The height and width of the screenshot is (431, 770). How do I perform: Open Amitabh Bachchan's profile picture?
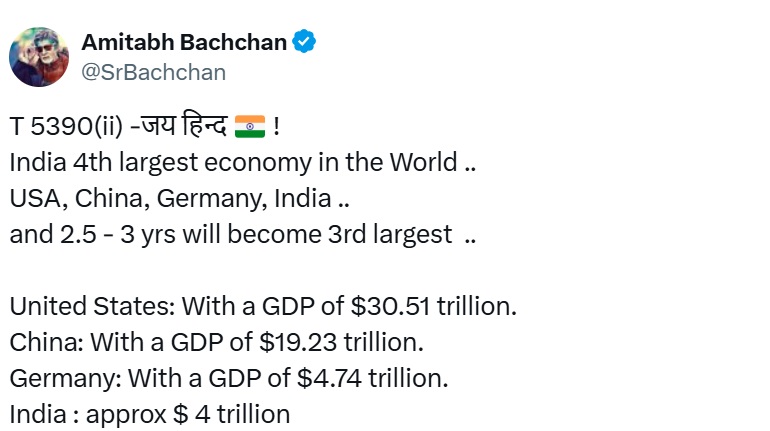[x=39, y=57]
